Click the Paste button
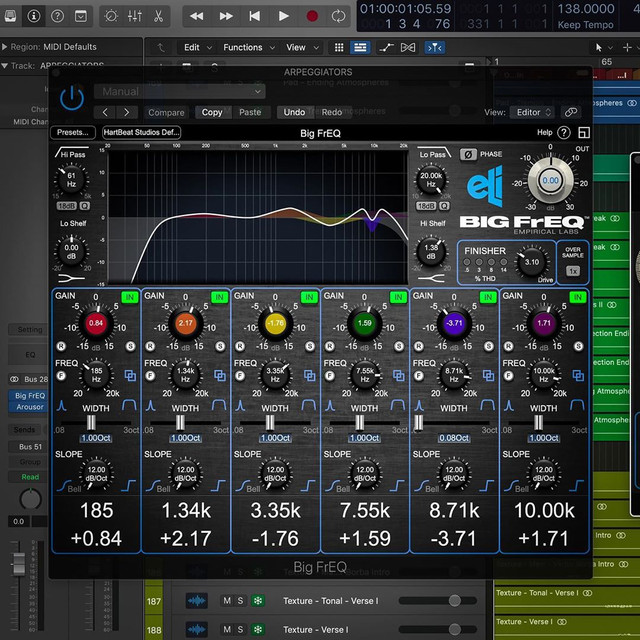Viewport: 640px width, 640px height. pyautogui.click(x=250, y=112)
